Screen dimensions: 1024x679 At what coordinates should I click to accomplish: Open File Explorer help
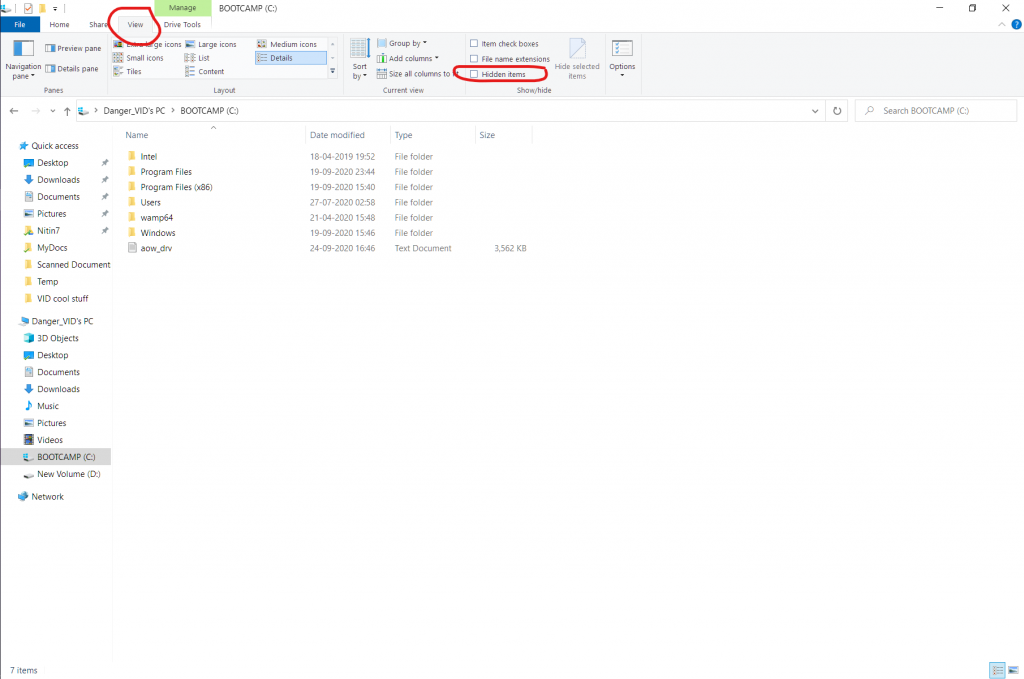tap(1016, 24)
